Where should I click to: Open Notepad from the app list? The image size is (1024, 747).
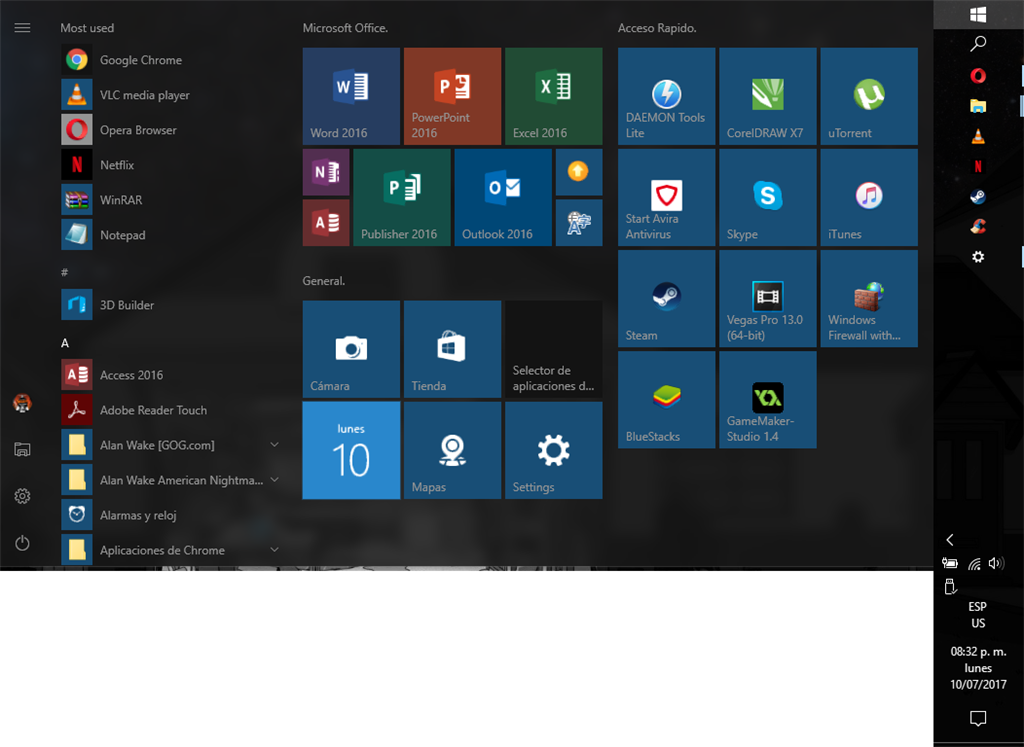click(x=170, y=235)
